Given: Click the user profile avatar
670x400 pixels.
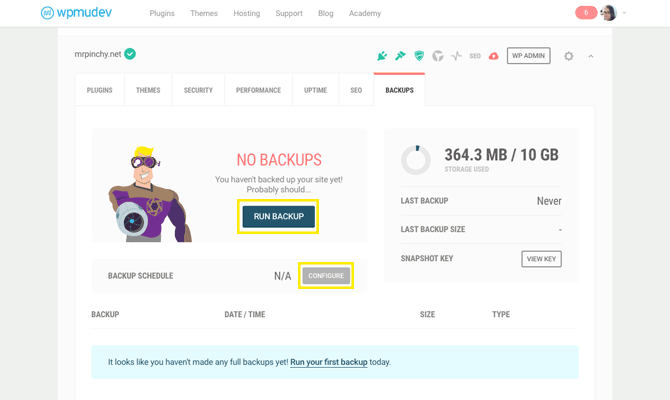Looking at the screenshot, I should point(608,13).
